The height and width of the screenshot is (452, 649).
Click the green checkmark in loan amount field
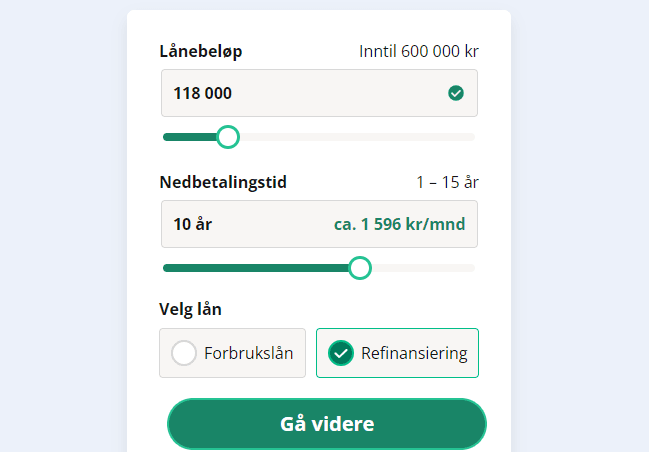point(456,93)
